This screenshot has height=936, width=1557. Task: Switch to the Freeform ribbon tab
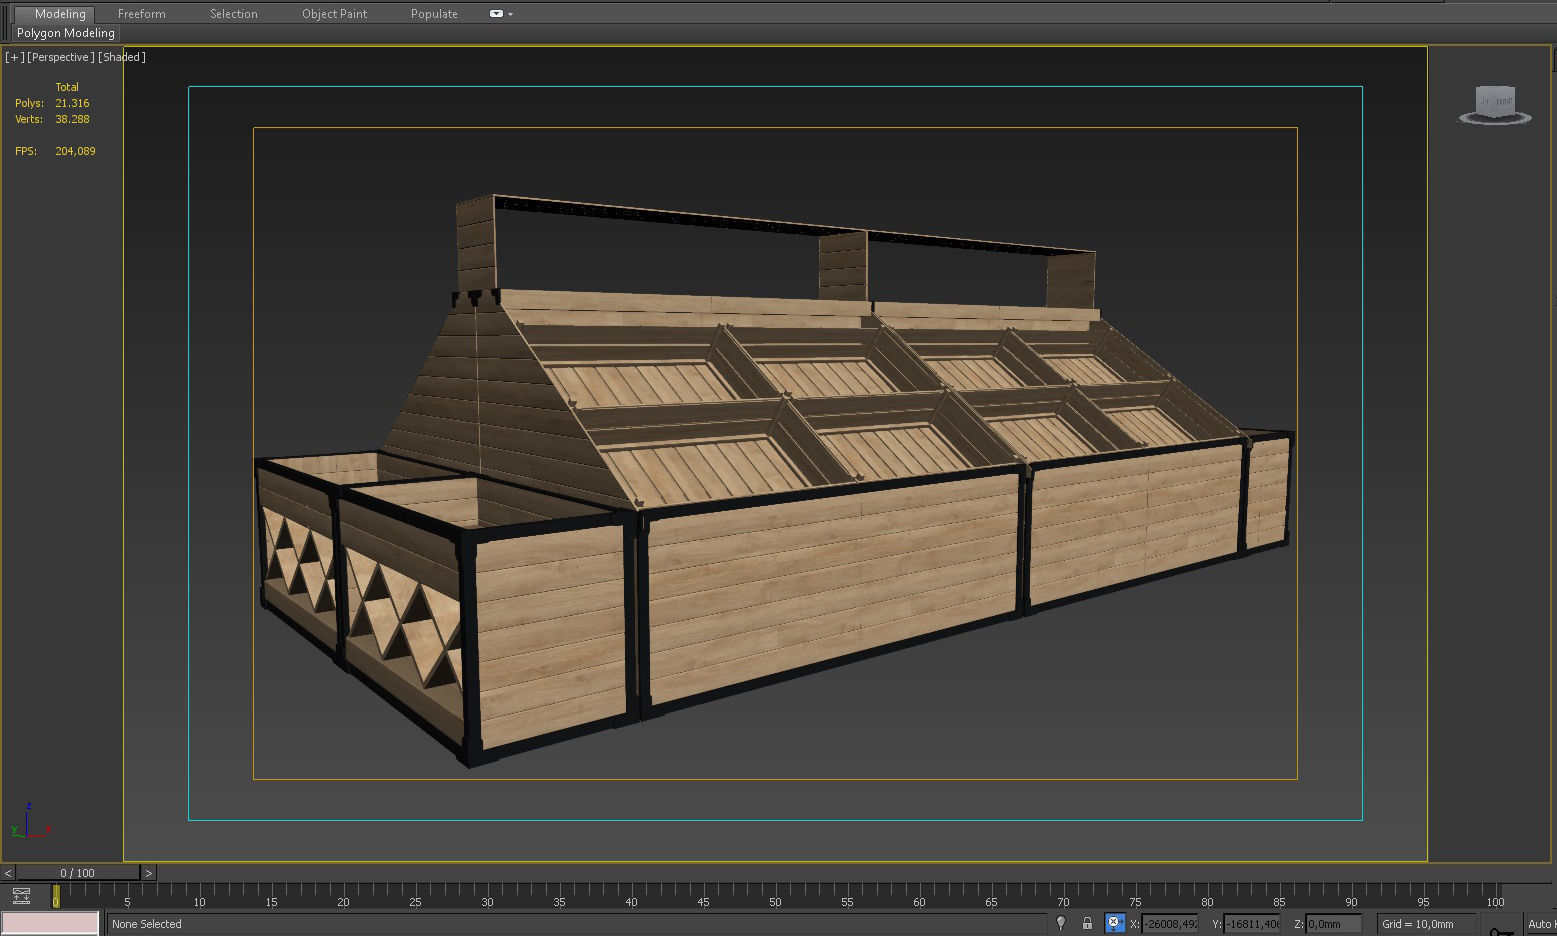coord(141,14)
